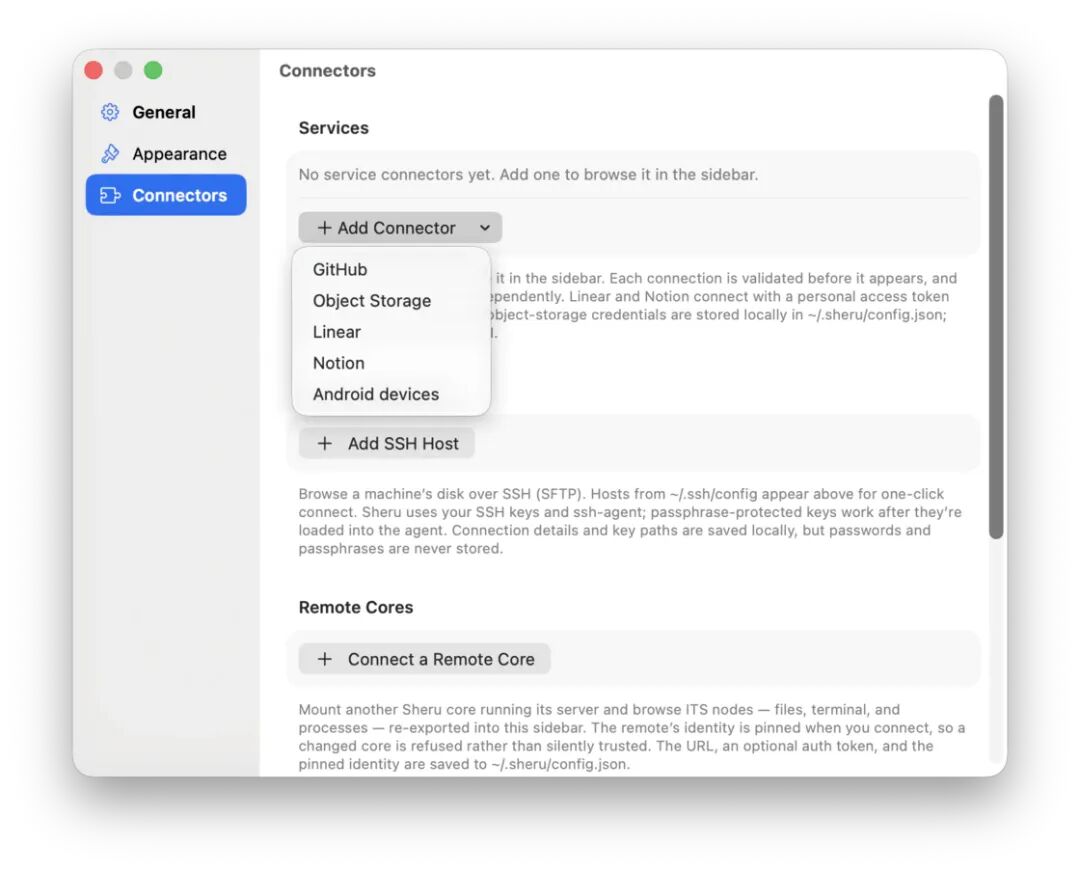
Task: Select the Connectors settings tab
Action: (166, 195)
